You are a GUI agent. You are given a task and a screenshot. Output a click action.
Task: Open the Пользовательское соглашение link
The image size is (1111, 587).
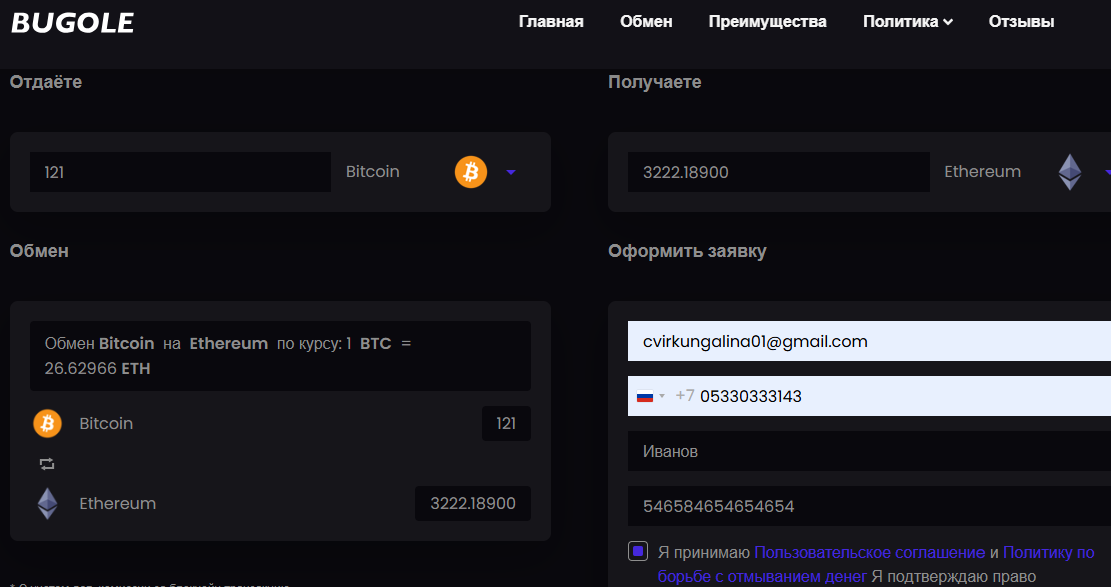[869, 552]
